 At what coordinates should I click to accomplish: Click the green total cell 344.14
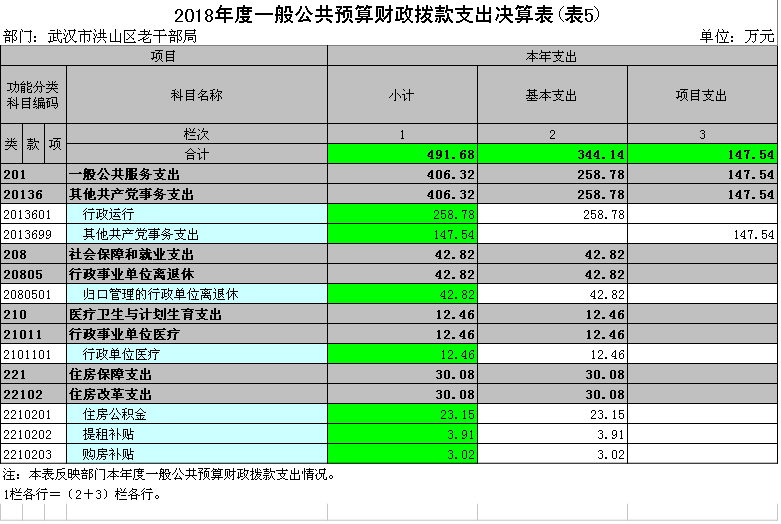point(552,154)
